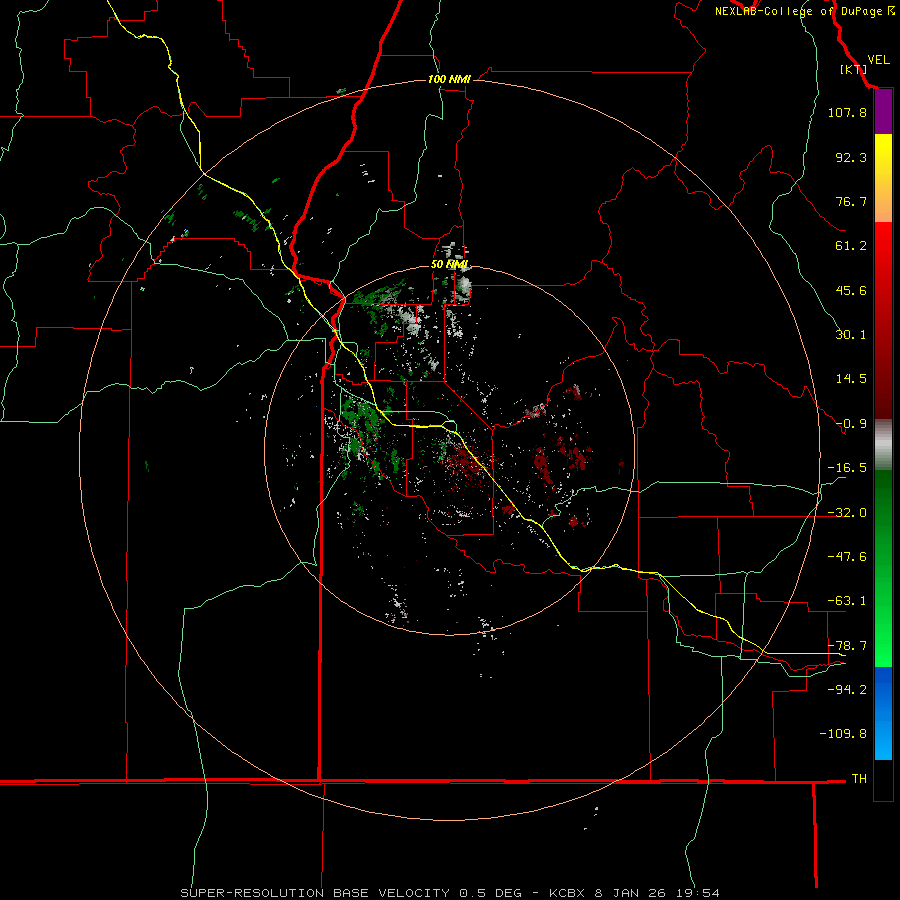Click the 50 NMI range ring label
Image resolution: width=900 pixels, height=900 pixels.
point(449,265)
